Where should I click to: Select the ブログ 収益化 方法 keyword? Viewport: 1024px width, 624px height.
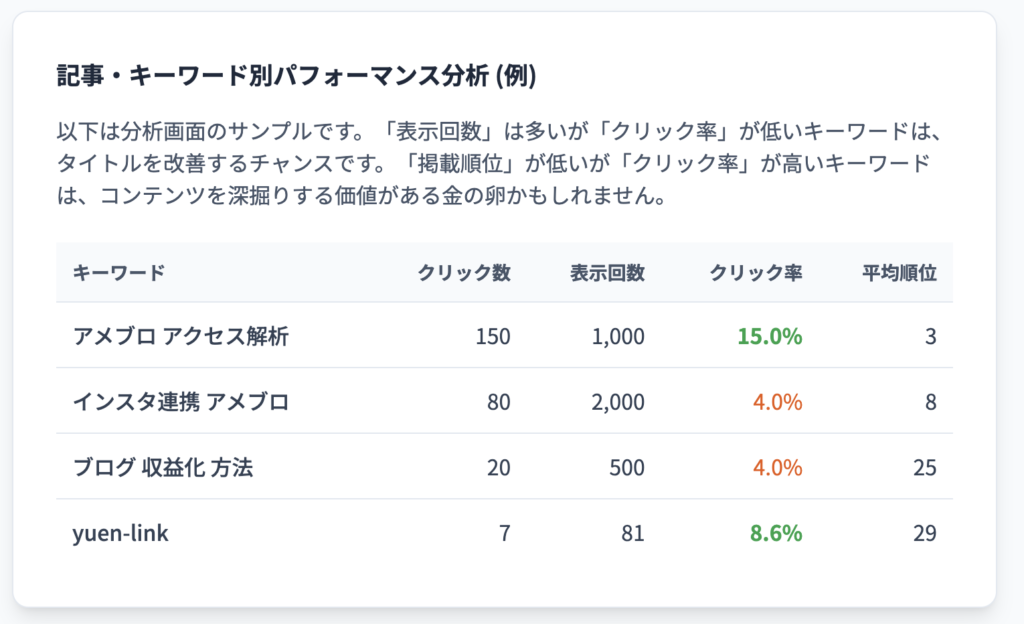coord(163,468)
